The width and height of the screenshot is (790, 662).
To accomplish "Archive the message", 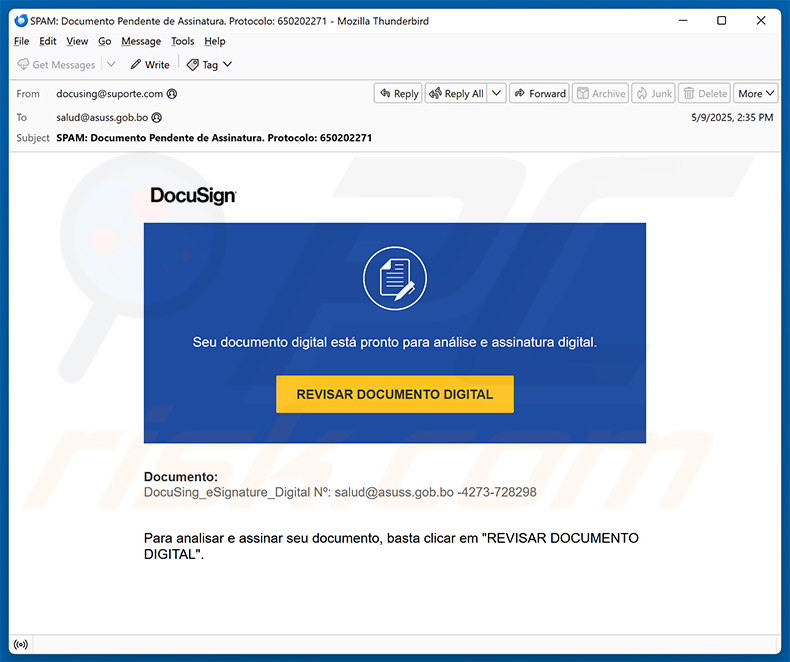I will point(601,94).
